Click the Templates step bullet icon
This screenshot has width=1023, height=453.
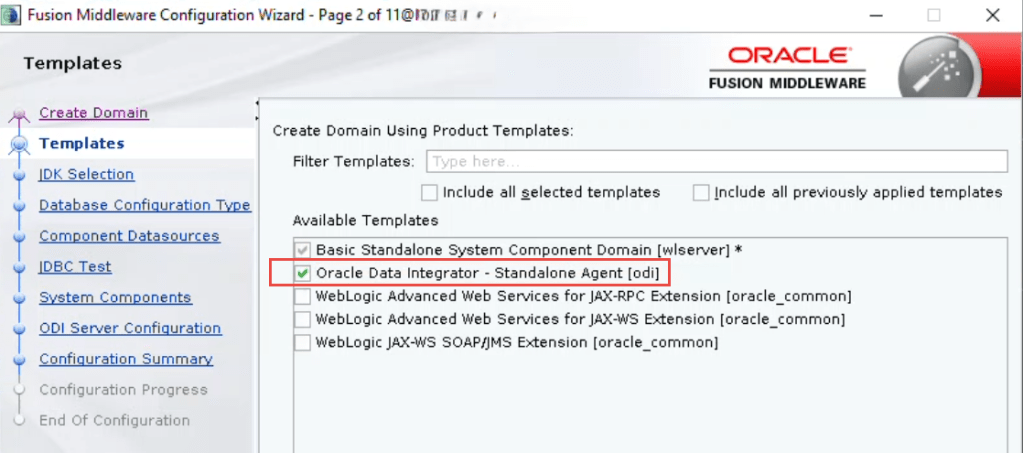click(21, 145)
